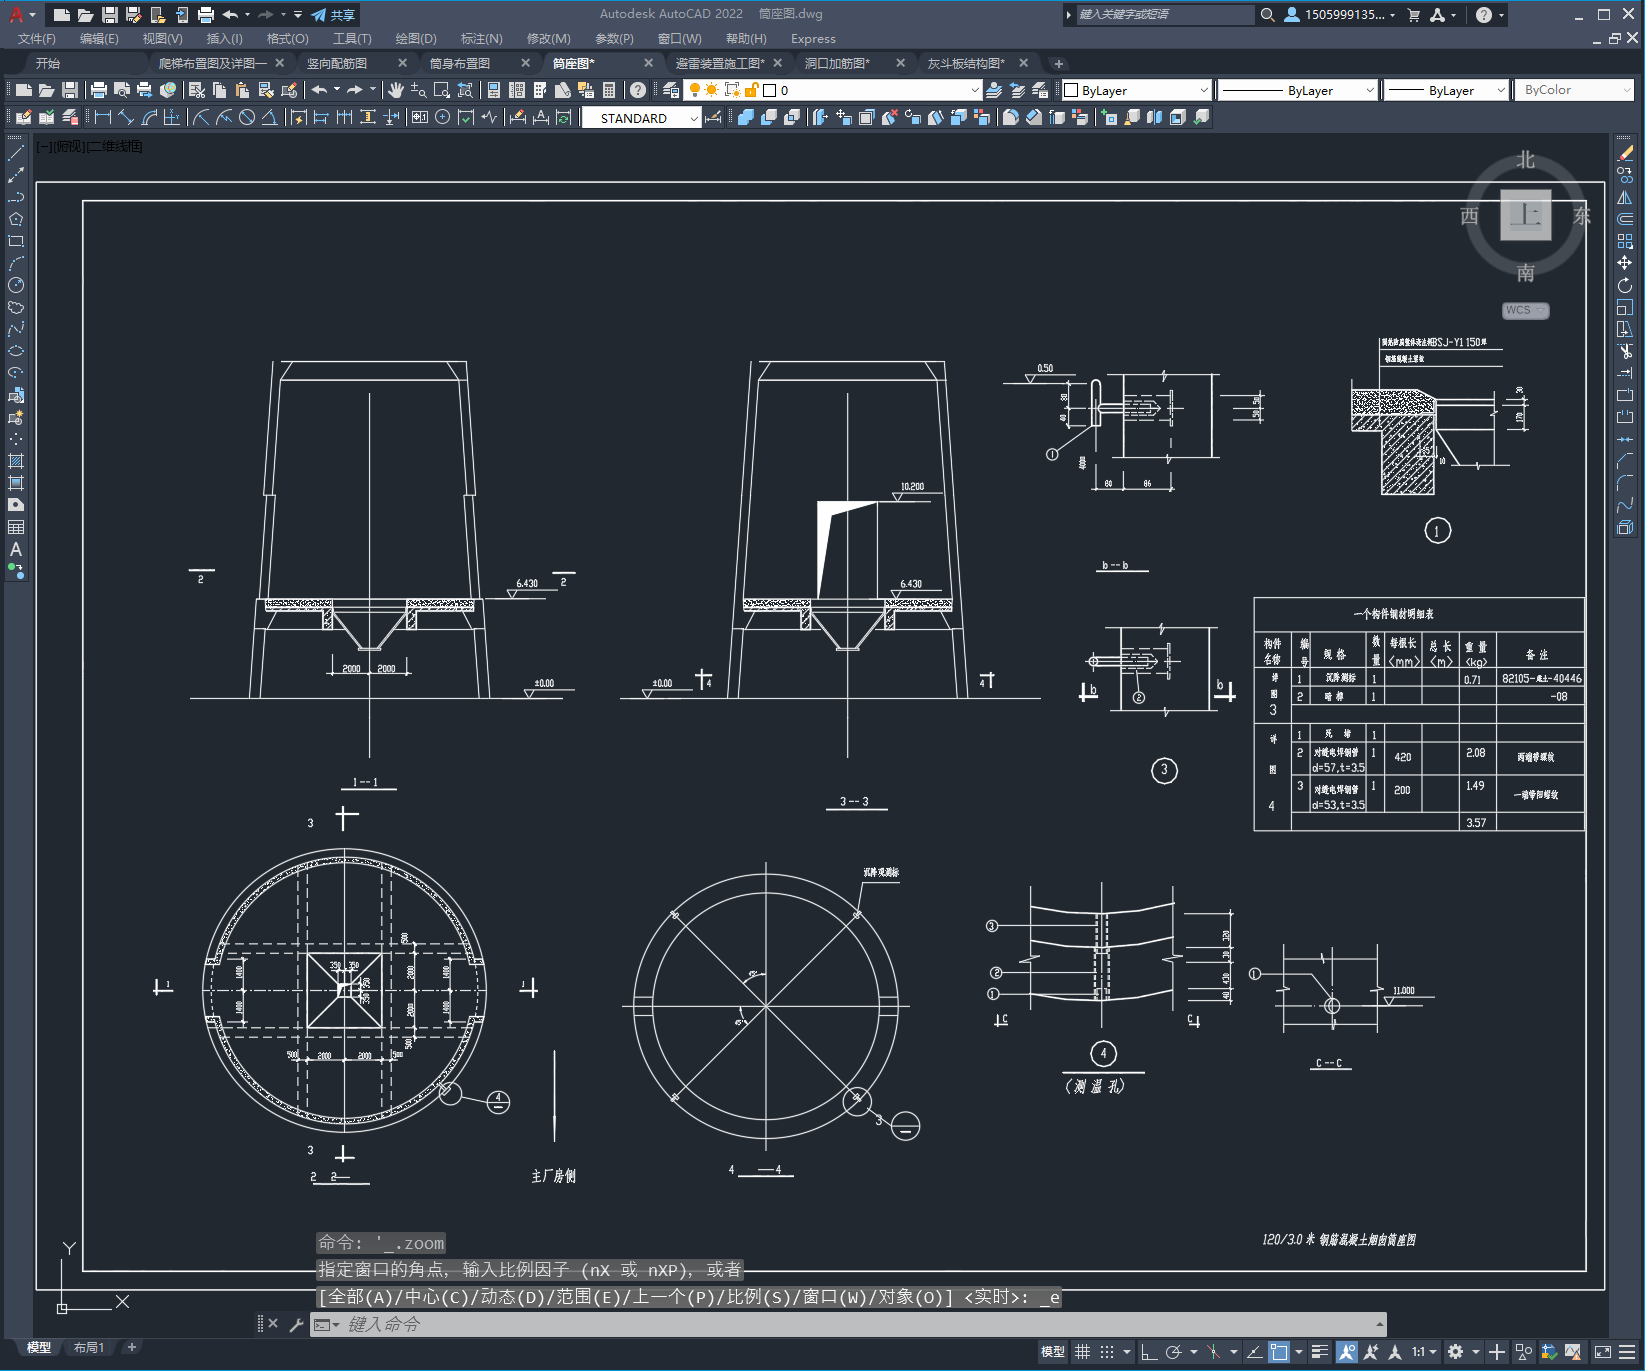The image size is (1645, 1371).
Task: Select the Polygon drawing tool
Action: coord(16,219)
